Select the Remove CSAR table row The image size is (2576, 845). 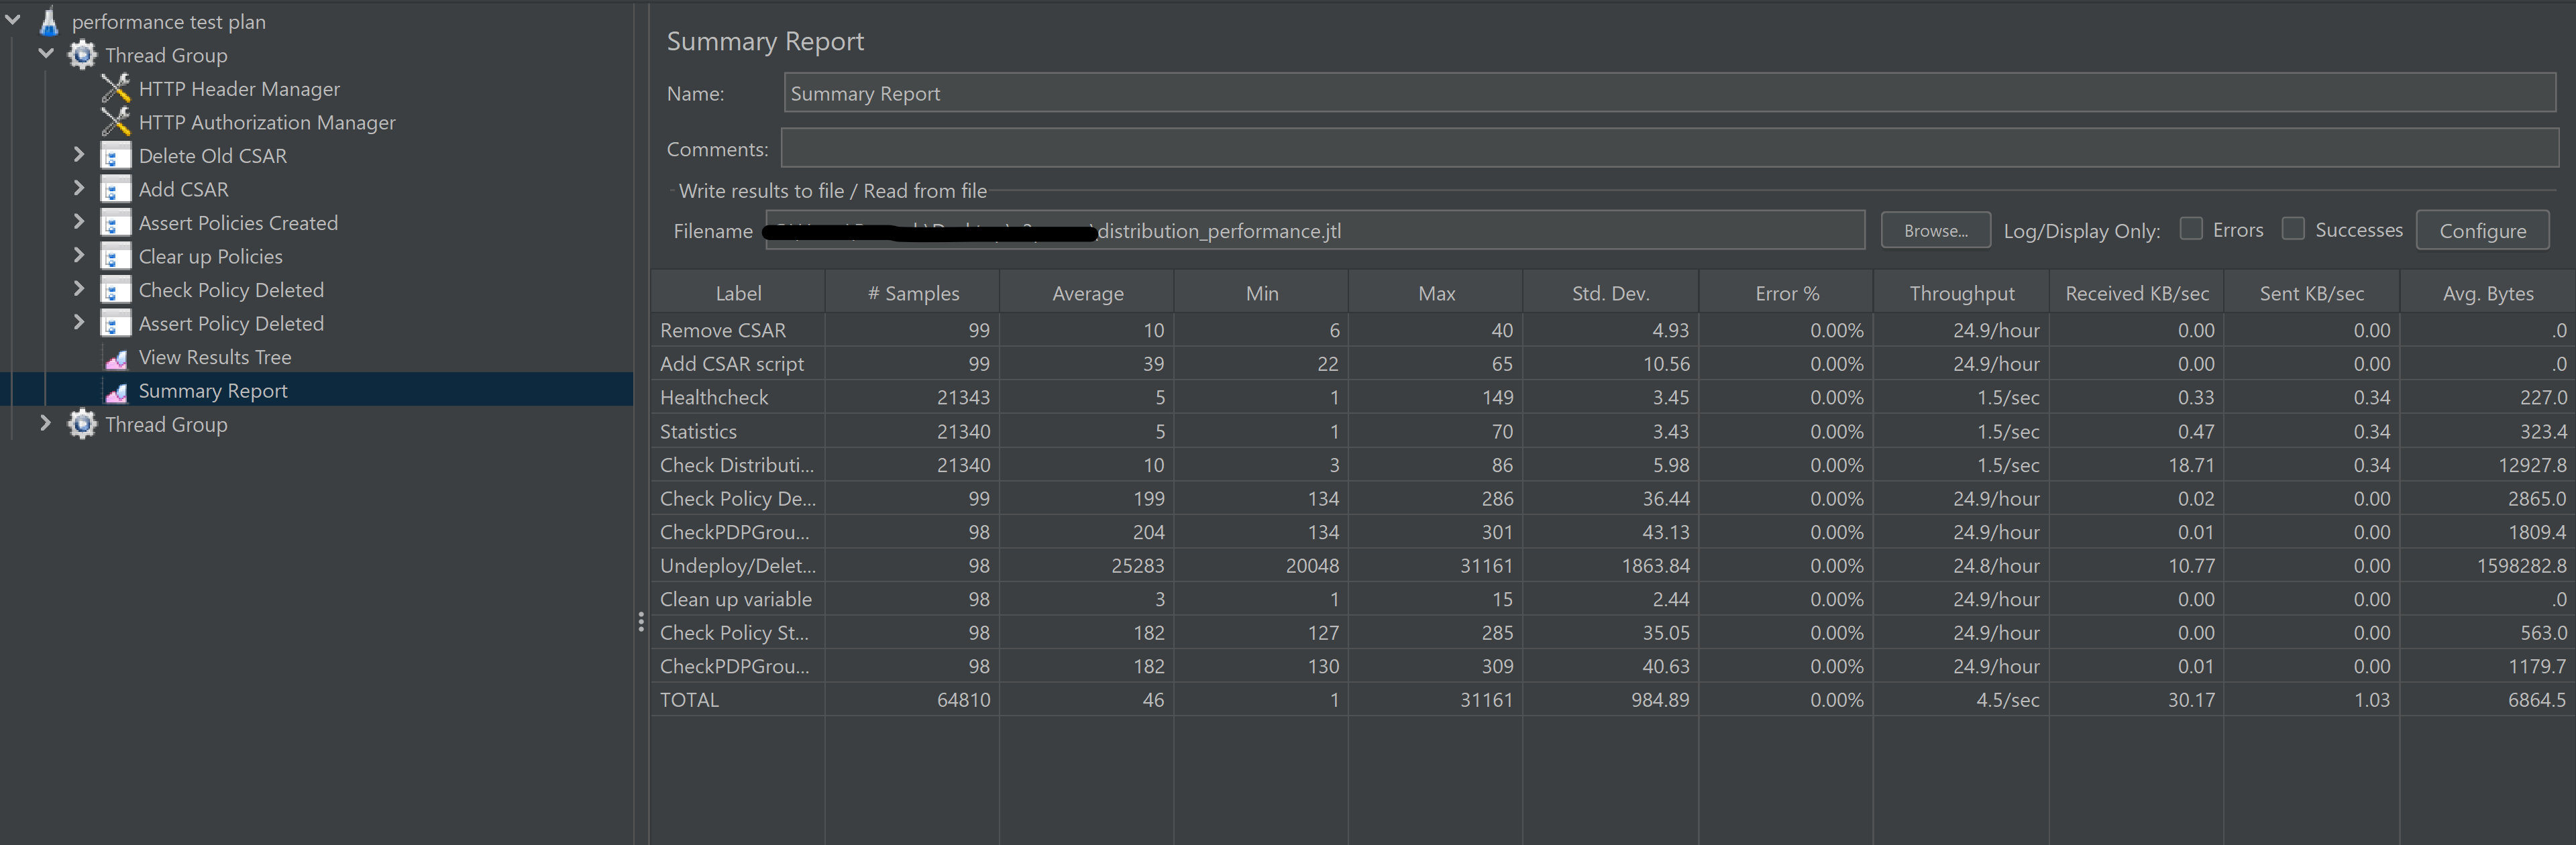1613,330
